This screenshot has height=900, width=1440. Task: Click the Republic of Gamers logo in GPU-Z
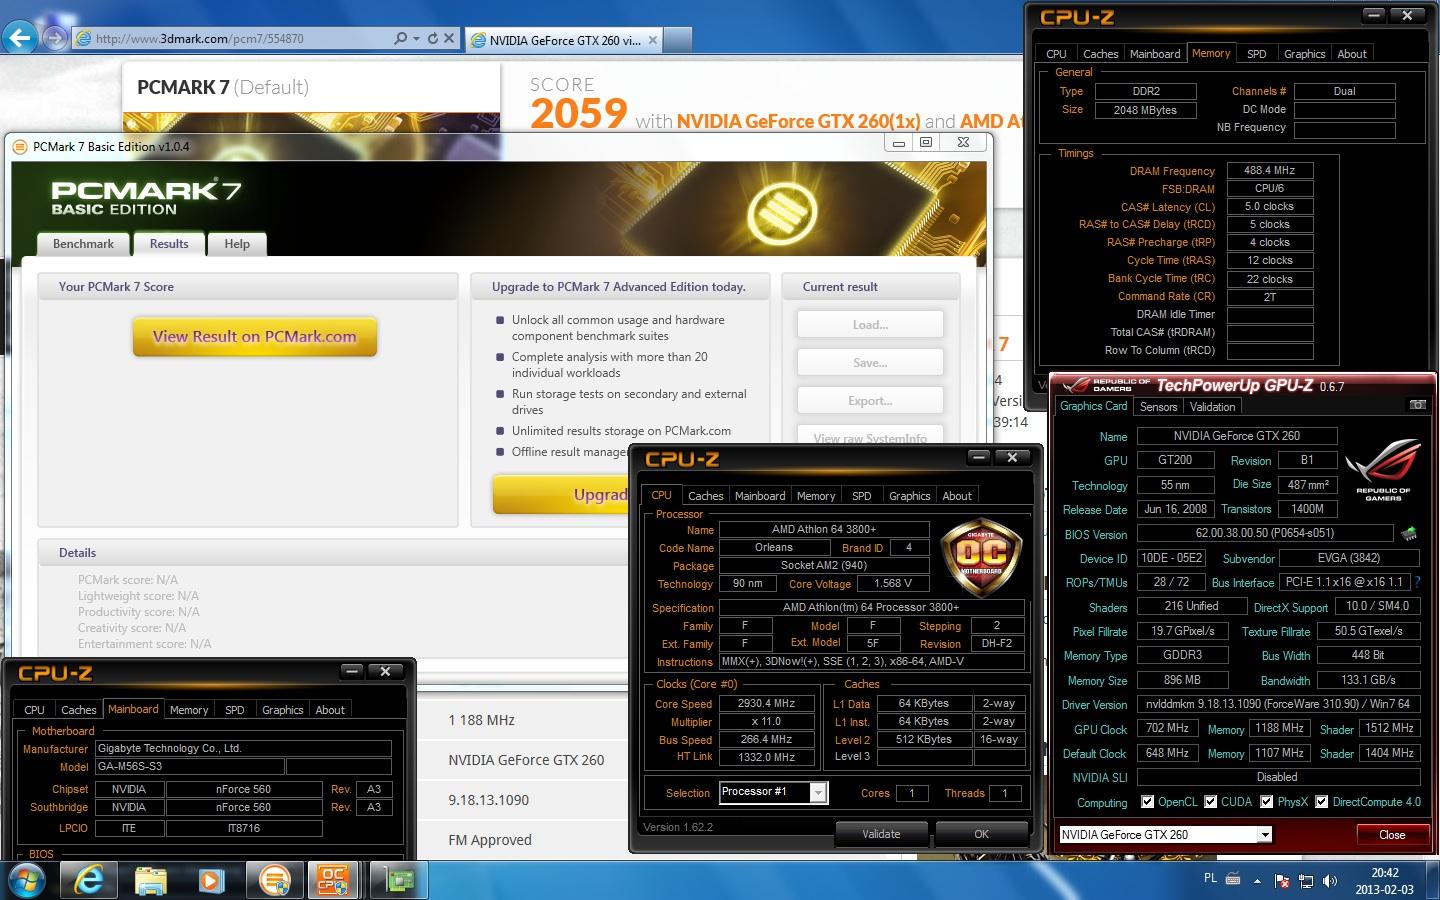[x=1383, y=470]
